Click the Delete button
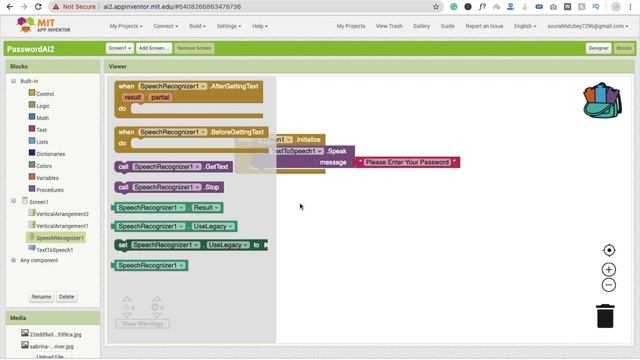This screenshot has height=360, width=640. pos(67,297)
